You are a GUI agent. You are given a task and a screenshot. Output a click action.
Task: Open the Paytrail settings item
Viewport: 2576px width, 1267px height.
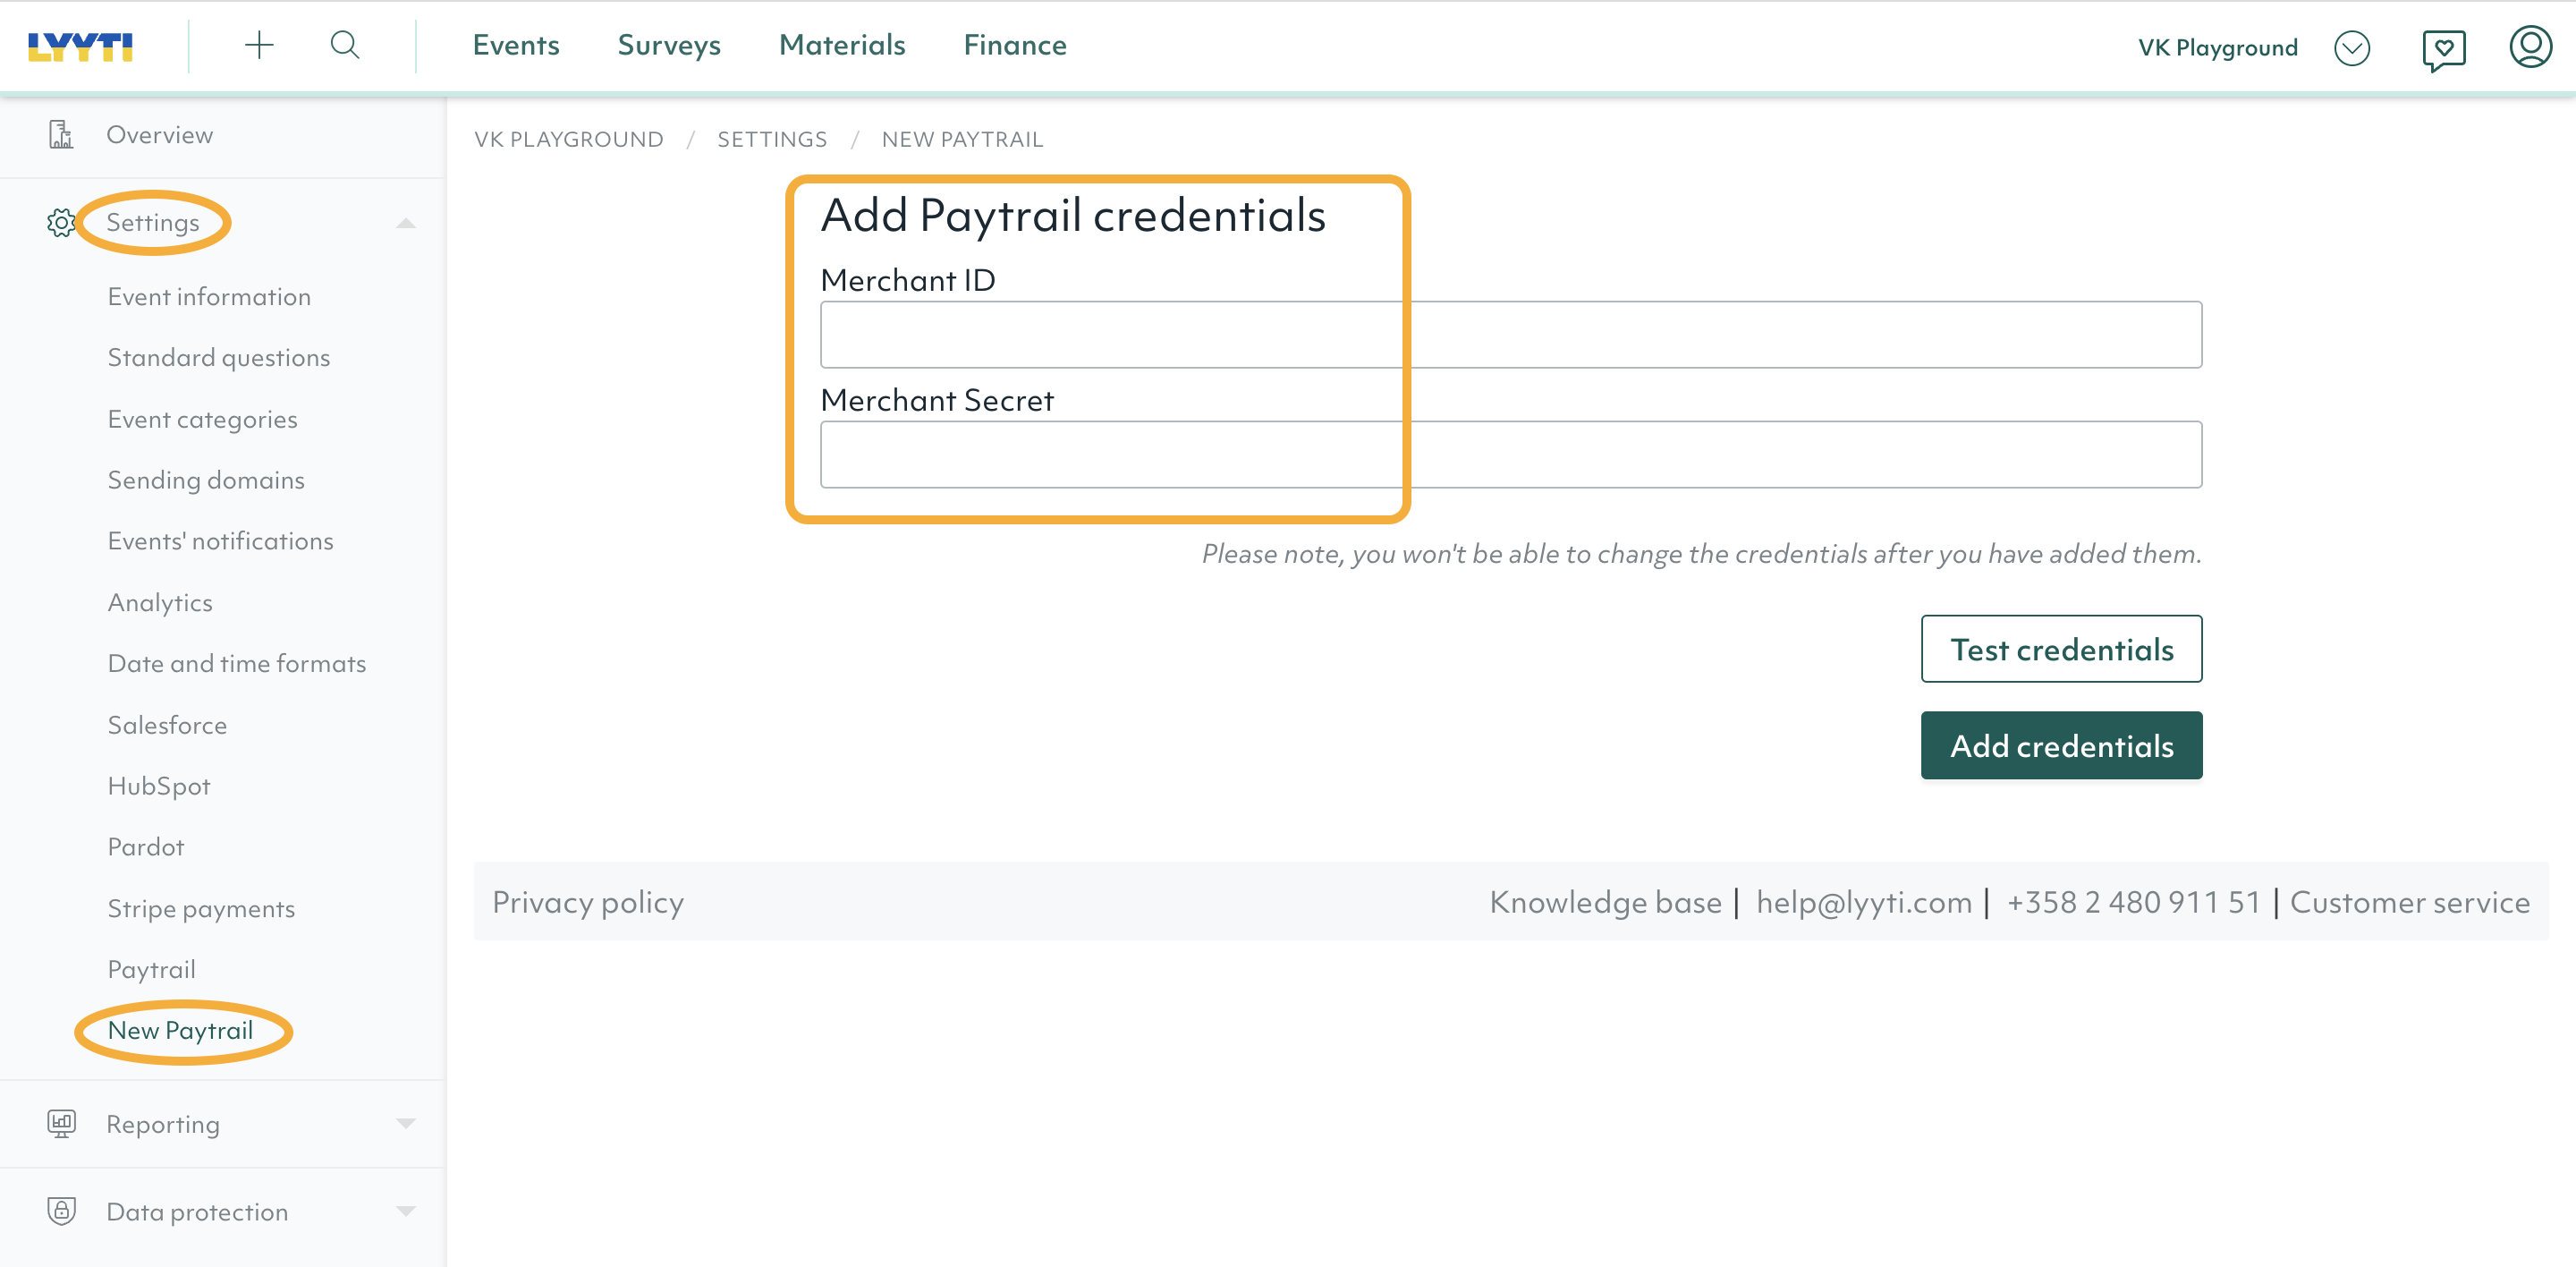coord(152,970)
